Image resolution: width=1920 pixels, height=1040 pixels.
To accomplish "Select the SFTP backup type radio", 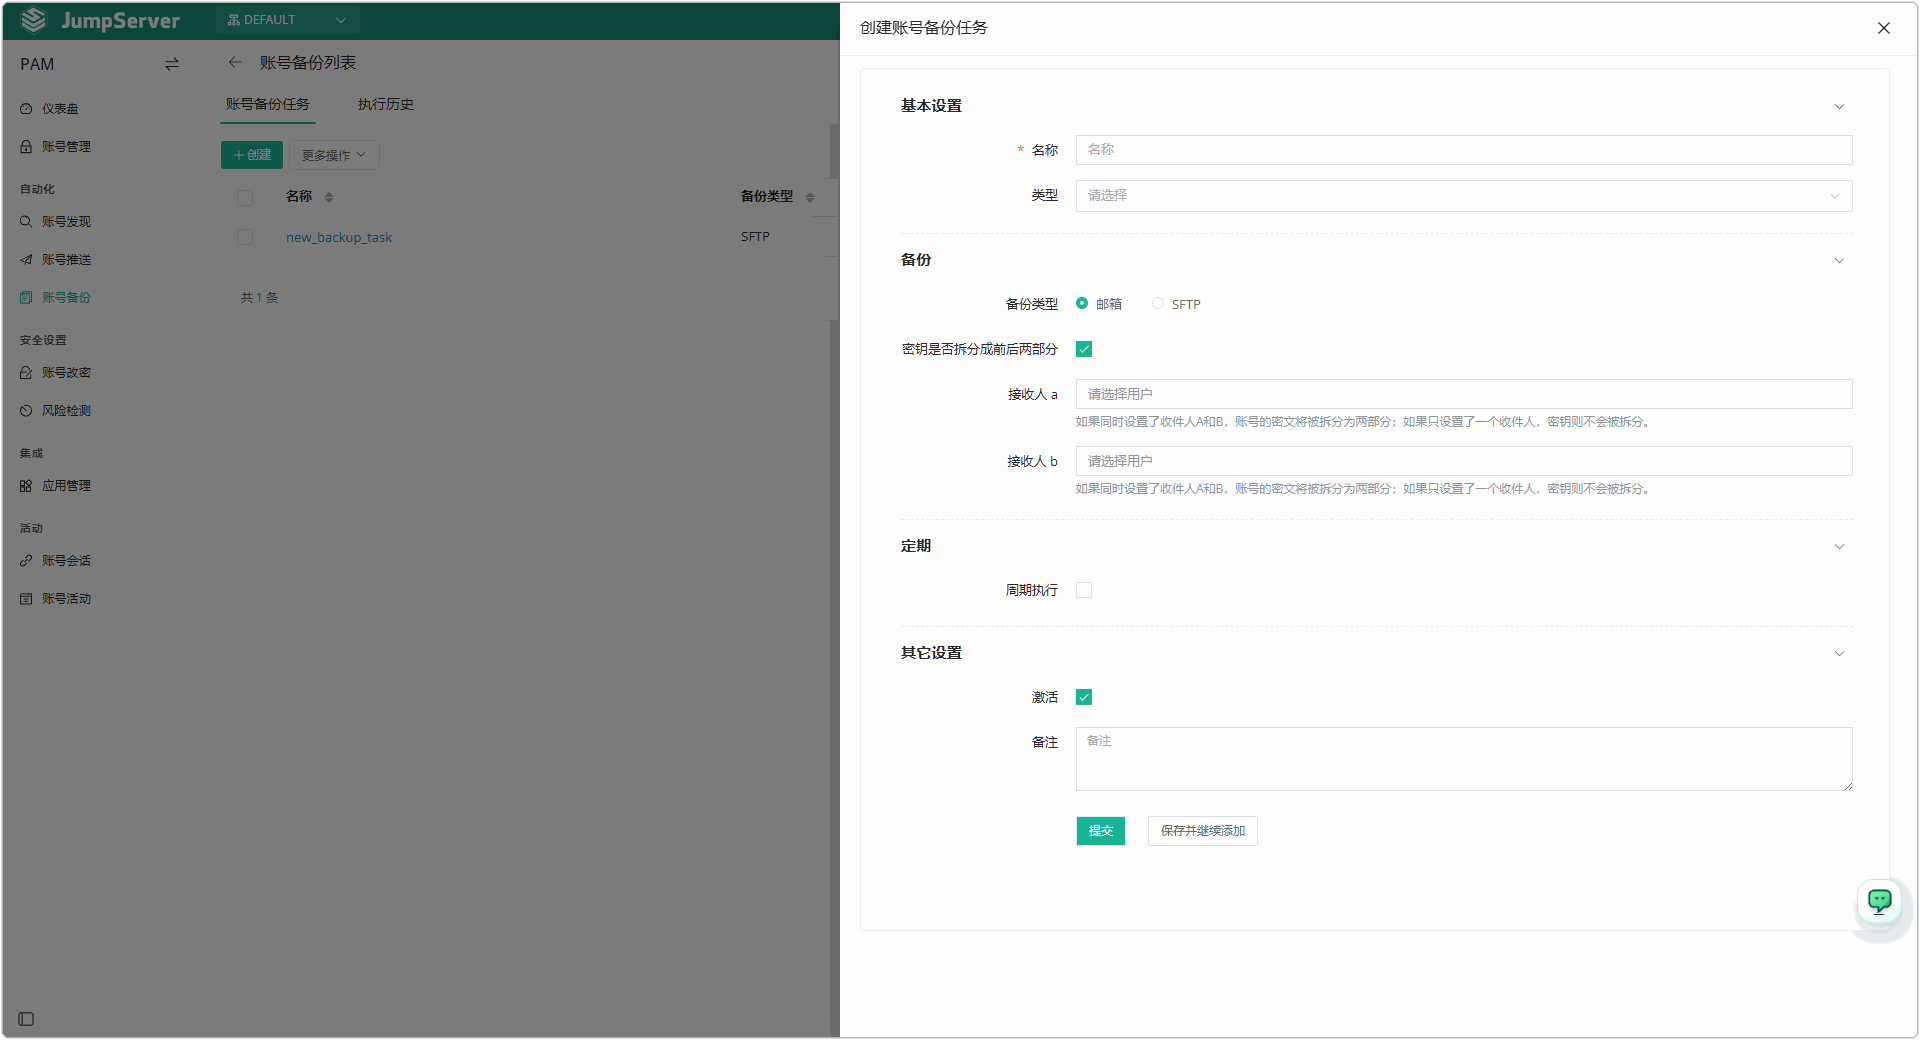I will coord(1158,303).
